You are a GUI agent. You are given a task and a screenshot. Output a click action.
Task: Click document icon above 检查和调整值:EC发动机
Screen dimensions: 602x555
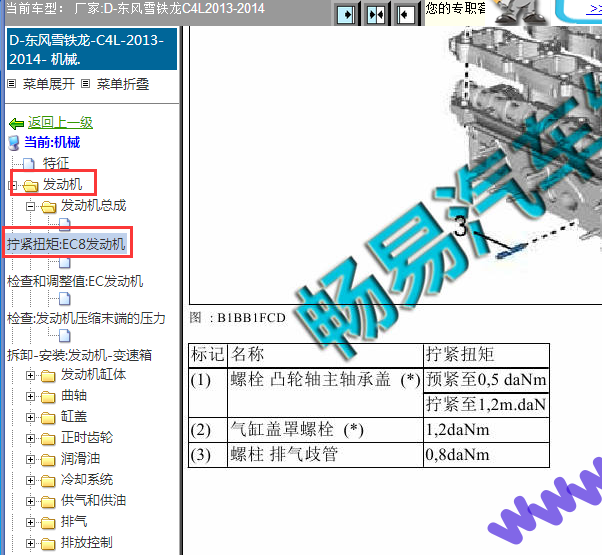click(x=65, y=262)
